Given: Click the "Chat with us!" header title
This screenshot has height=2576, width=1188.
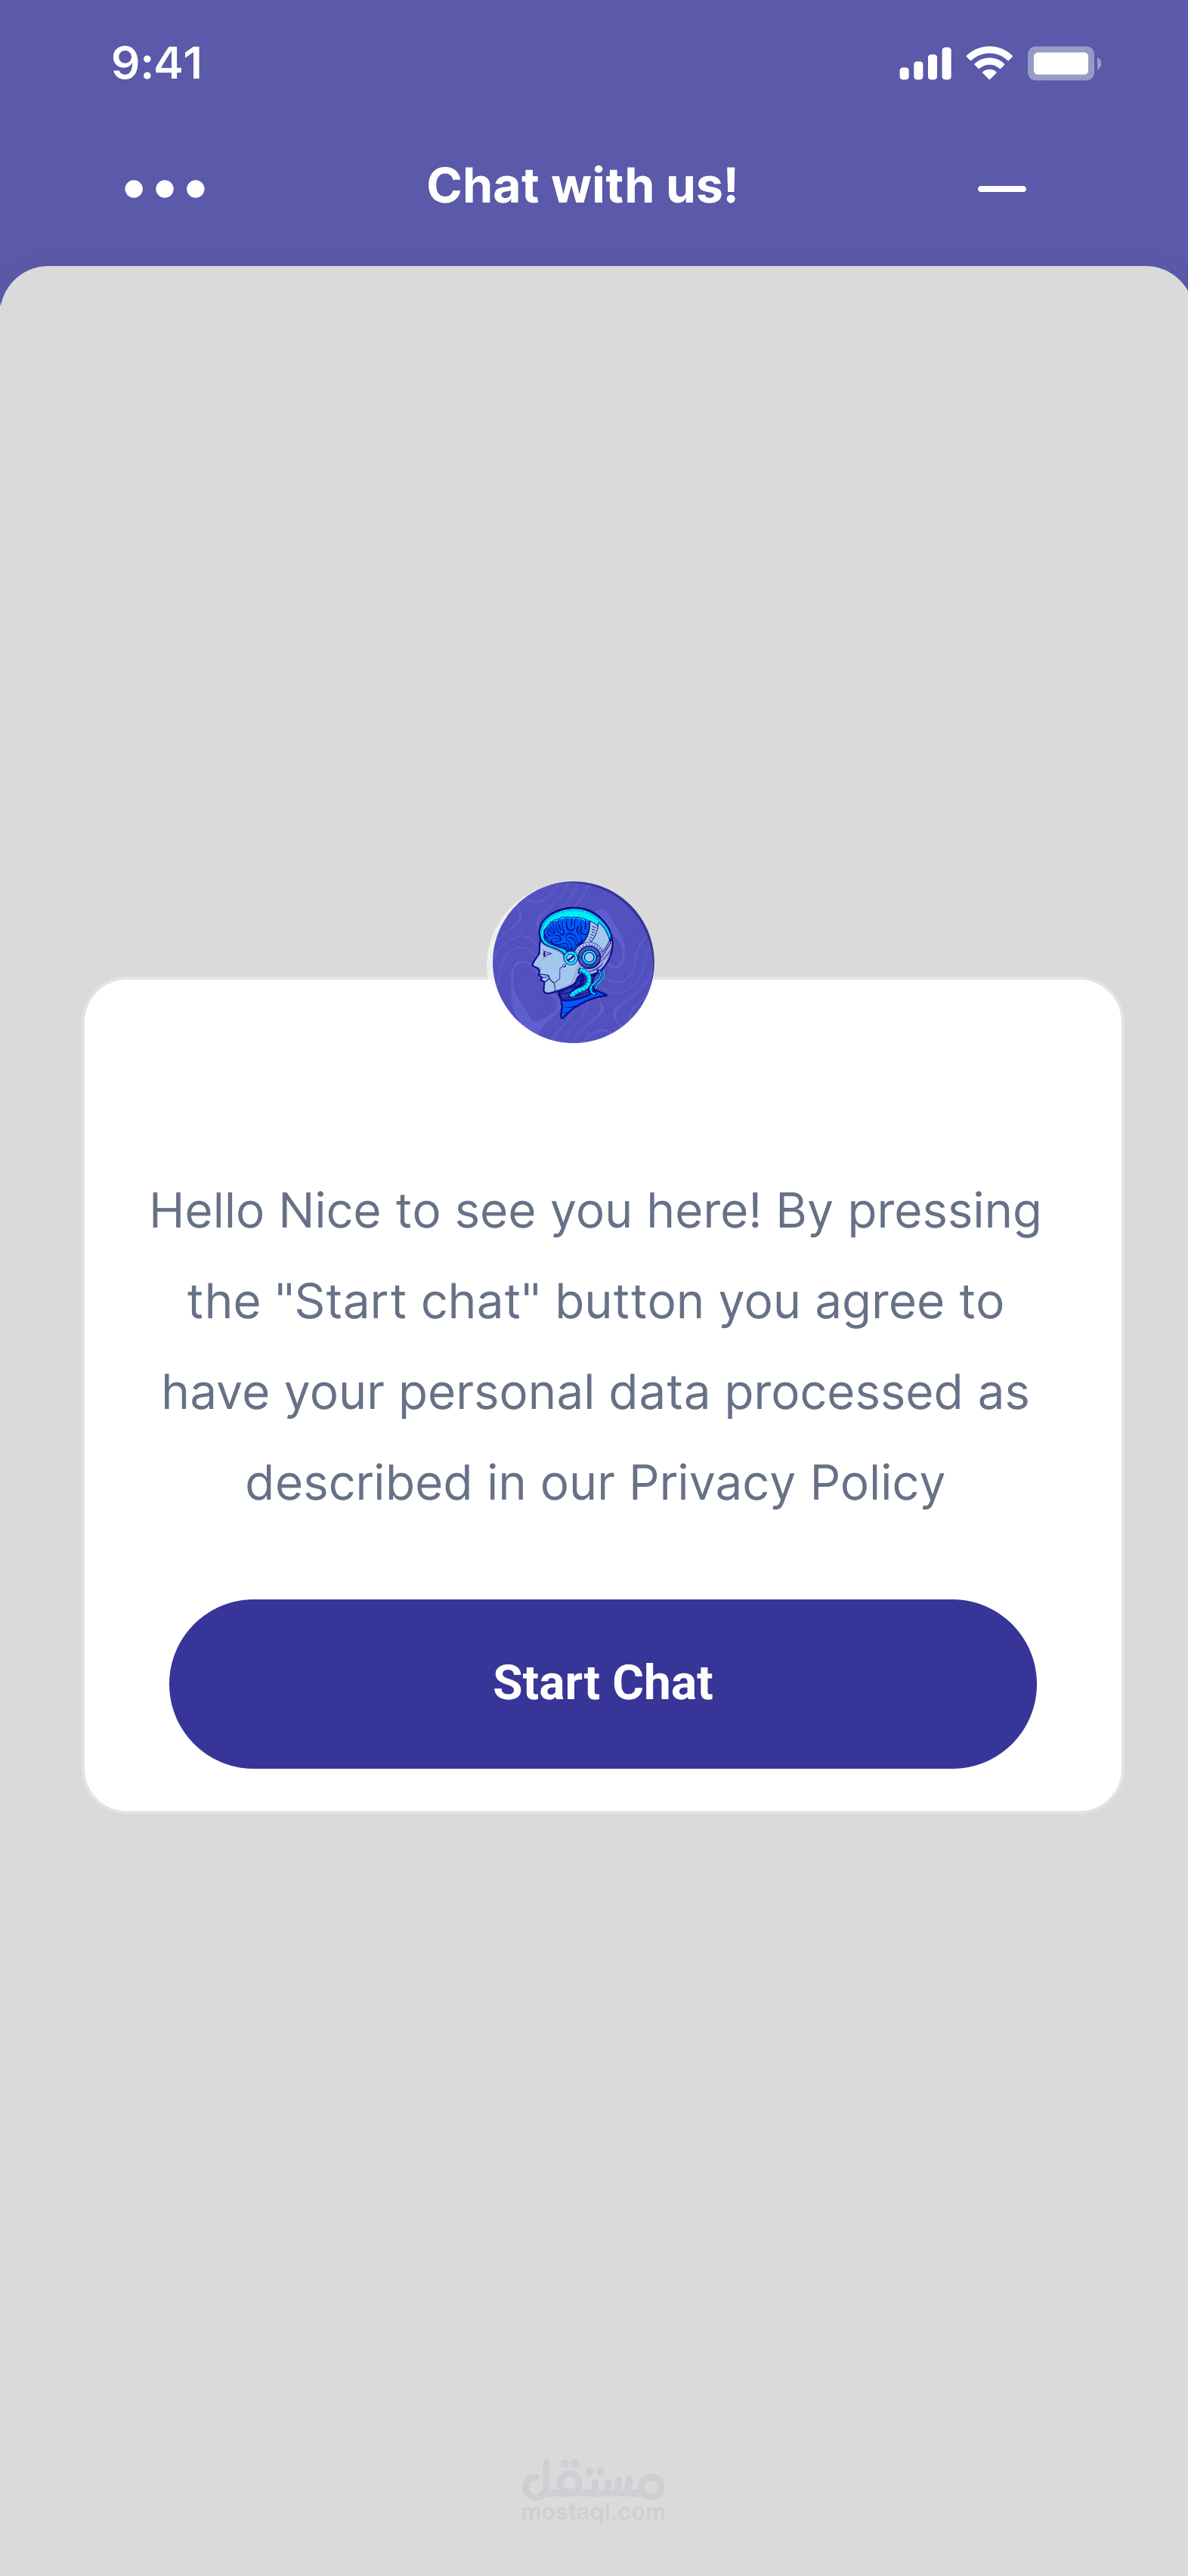Looking at the screenshot, I should click(x=582, y=187).
